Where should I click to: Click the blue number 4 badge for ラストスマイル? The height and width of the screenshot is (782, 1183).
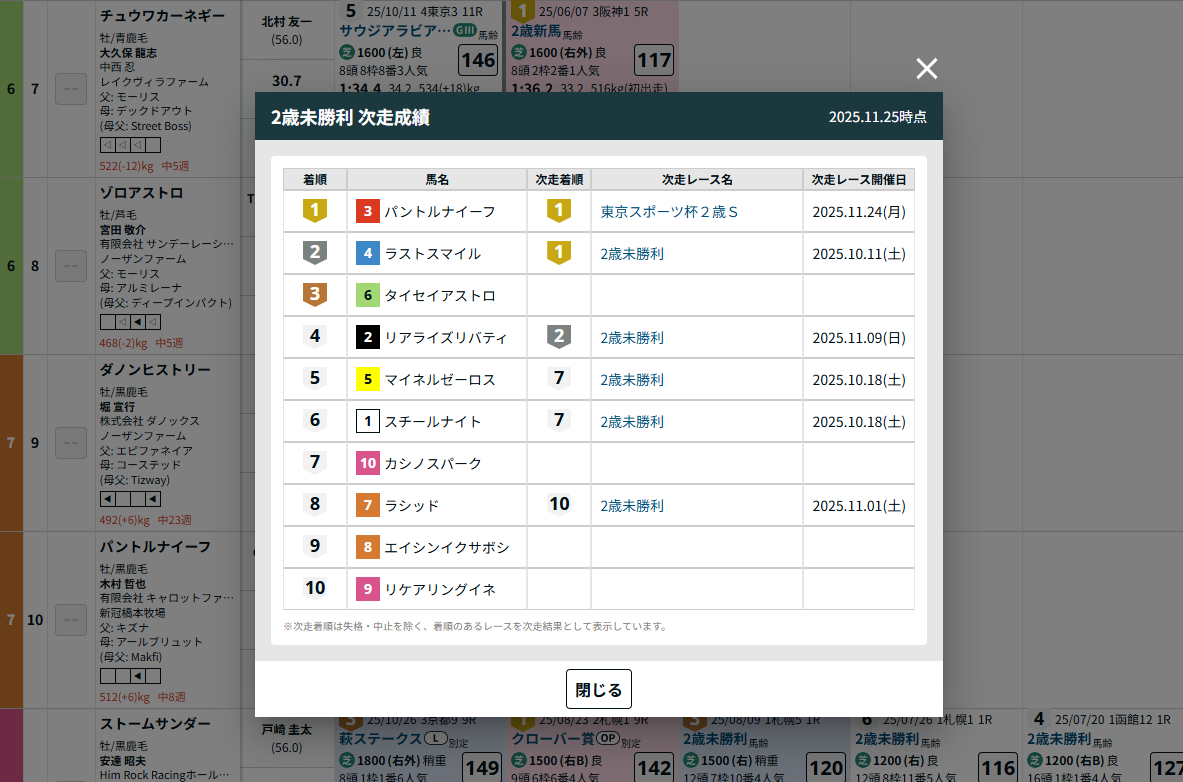[x=368, y=254]
